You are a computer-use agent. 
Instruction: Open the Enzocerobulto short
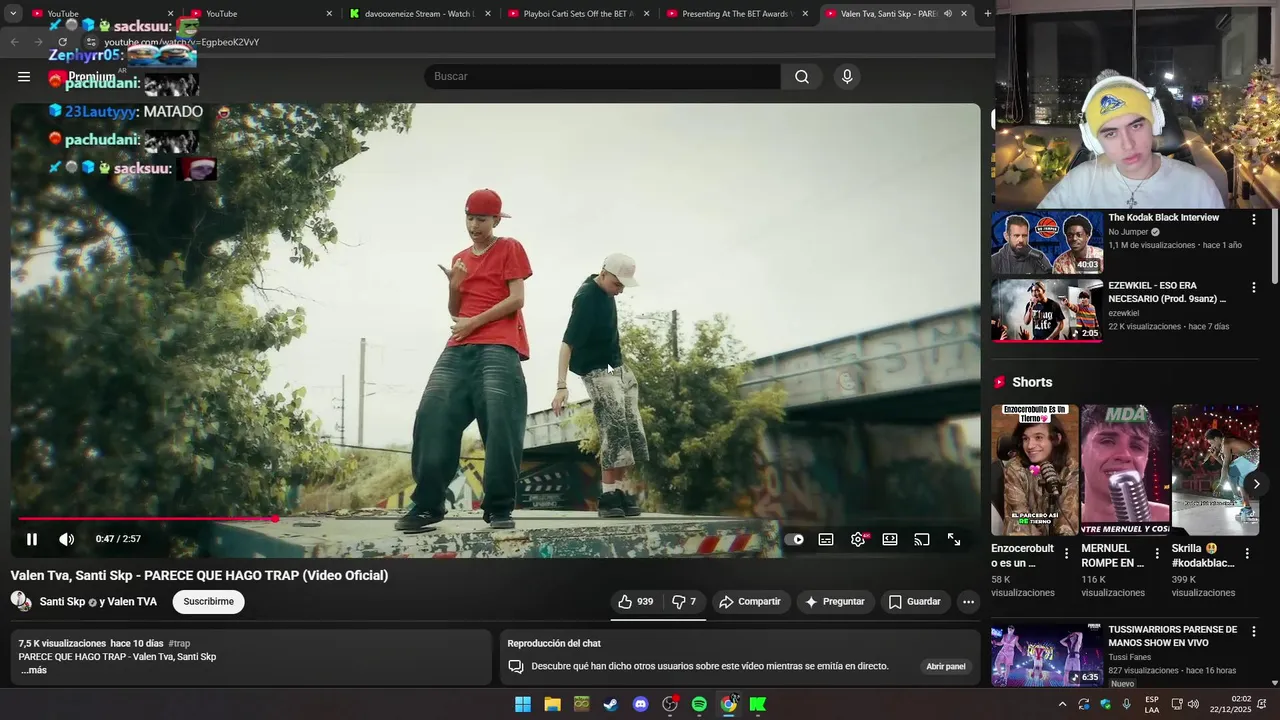[x=1035, y=470]
